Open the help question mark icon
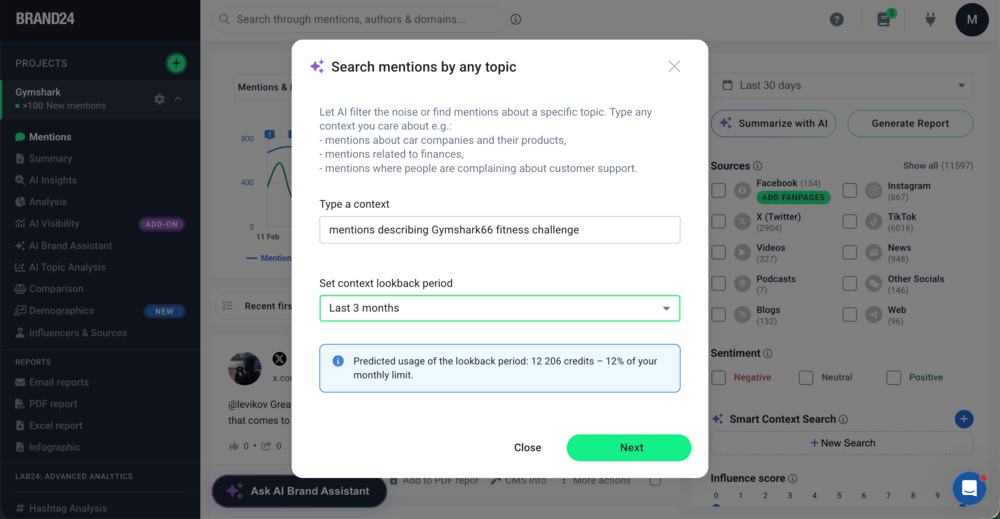 (x=837, y=20)
